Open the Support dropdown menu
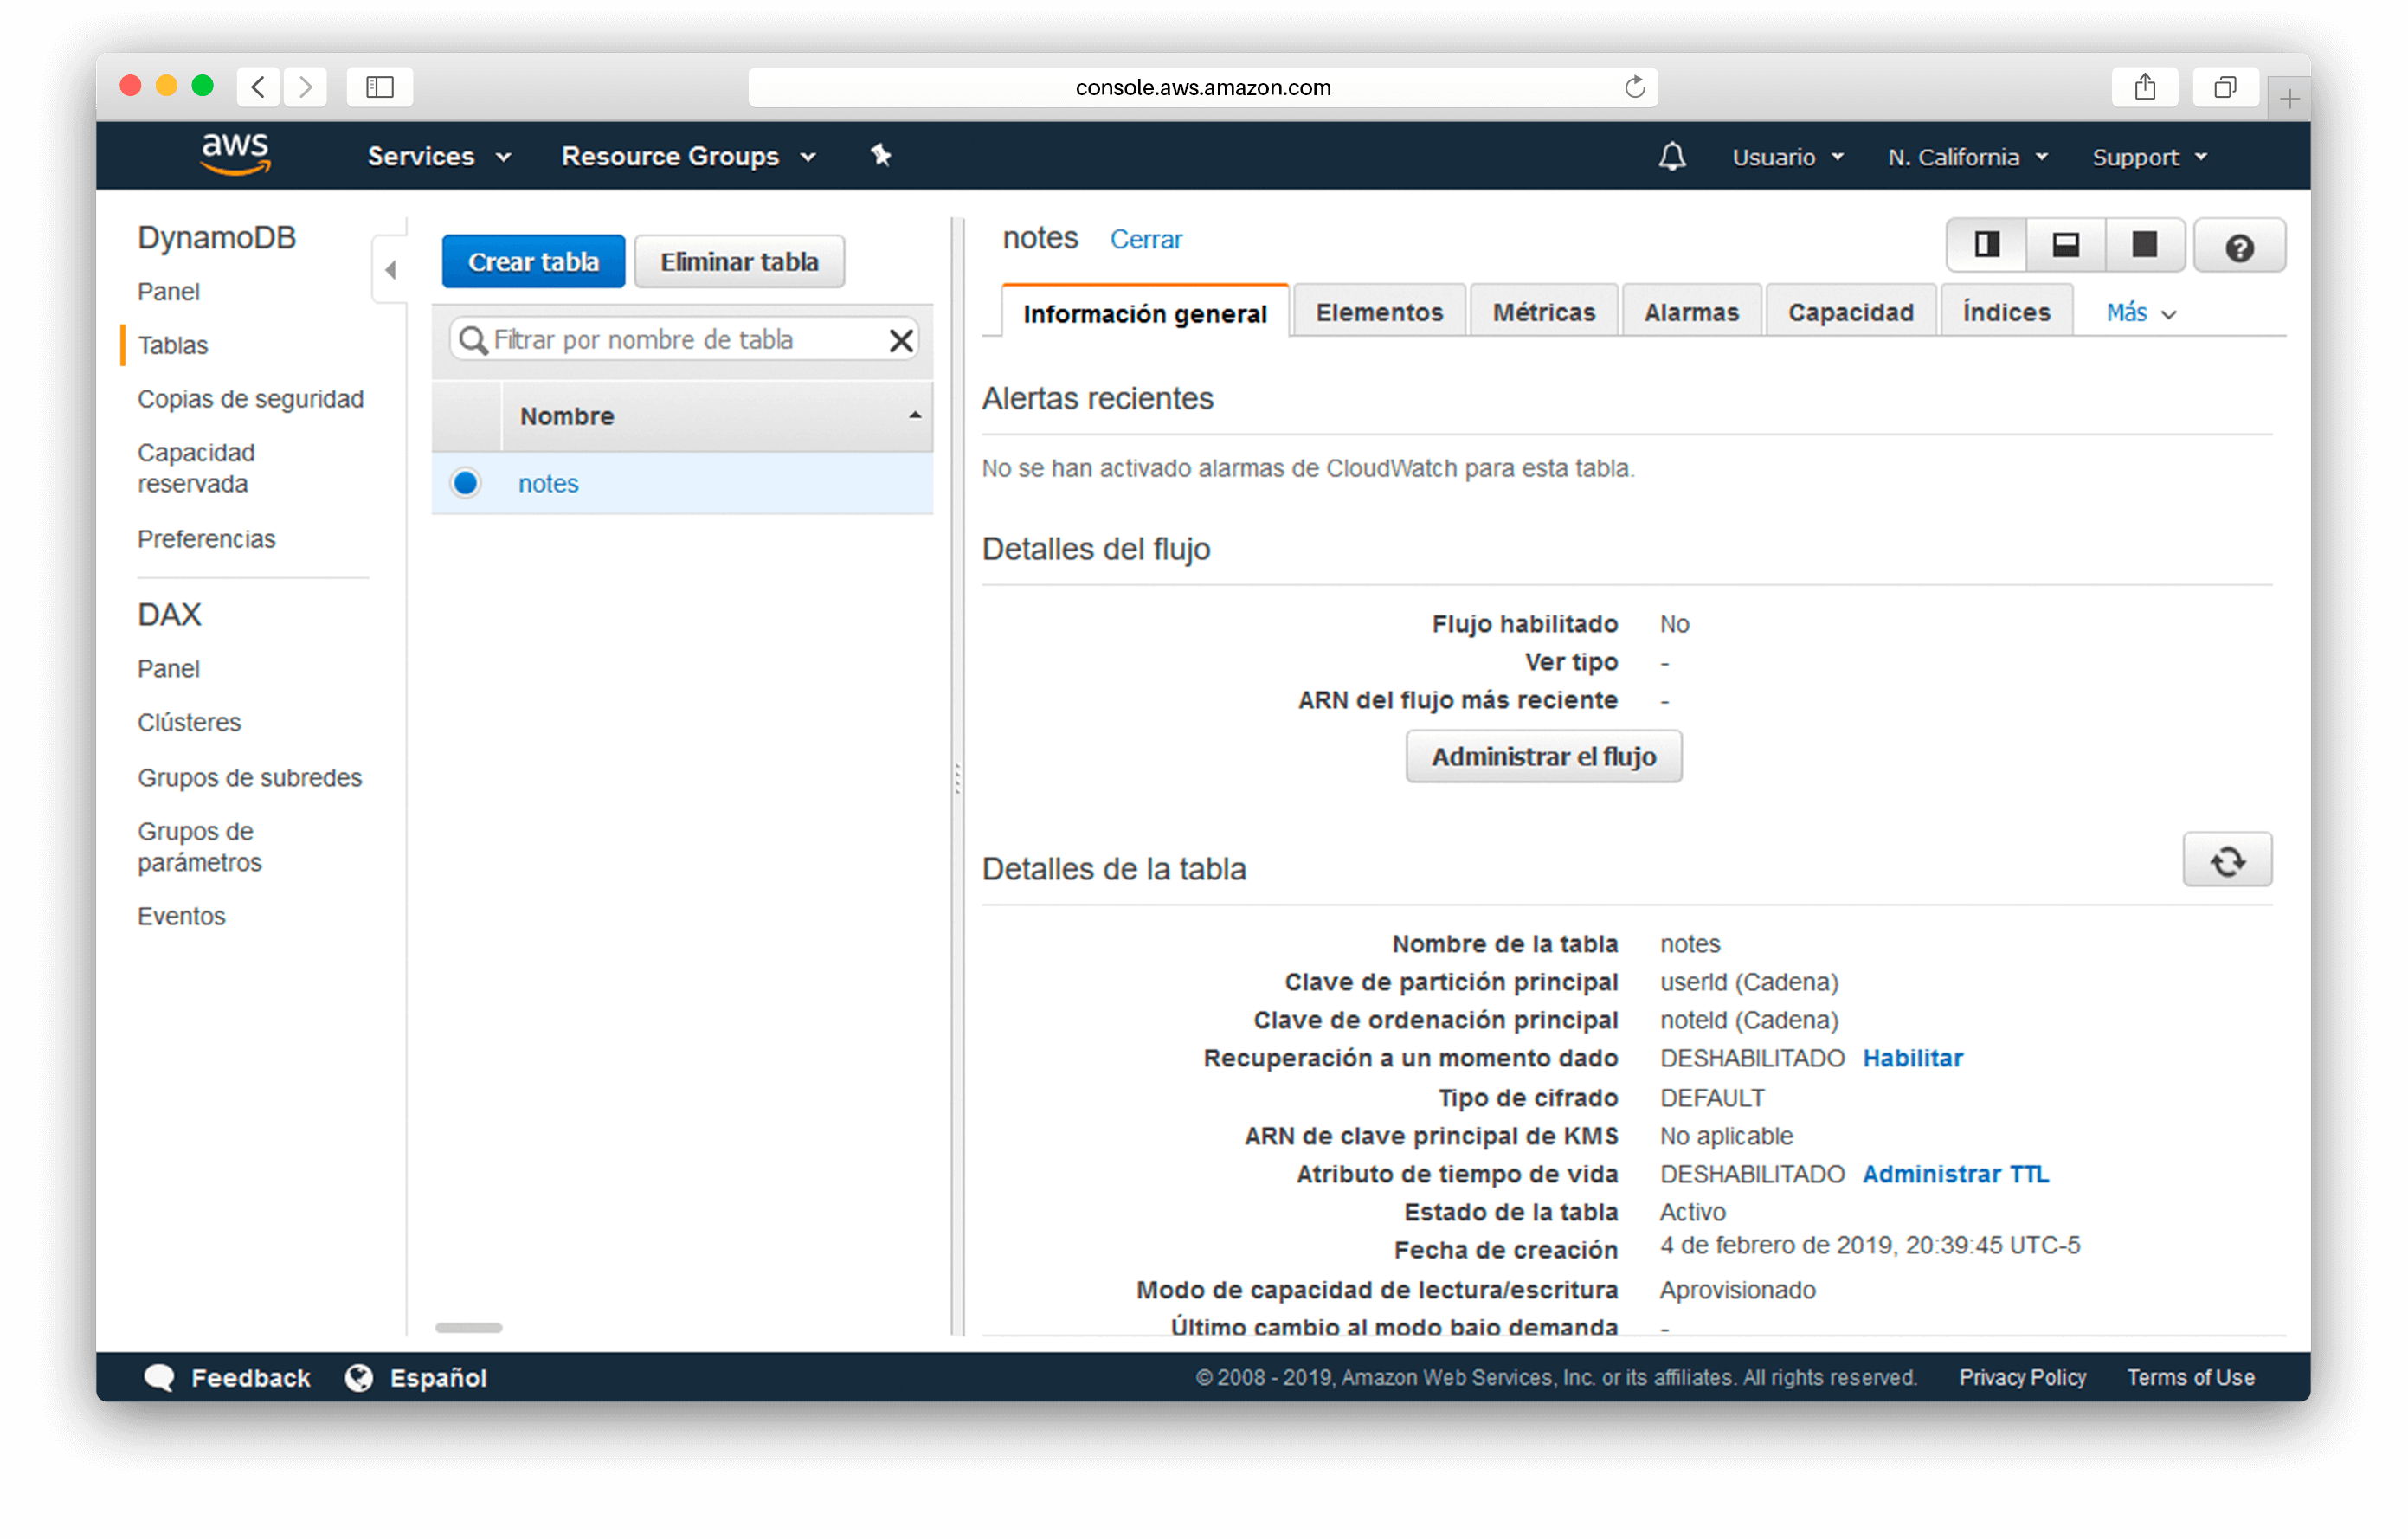The image size is (2408, 1539). [2149, 157]
